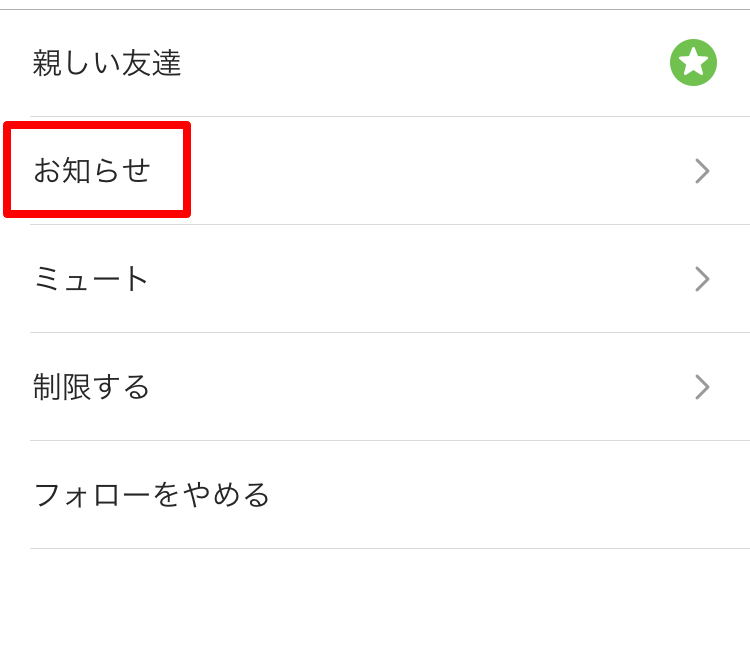This screenshot has width=750, height=657.
Task: Expand the ミュート chevron arrow
Action: 702,279
